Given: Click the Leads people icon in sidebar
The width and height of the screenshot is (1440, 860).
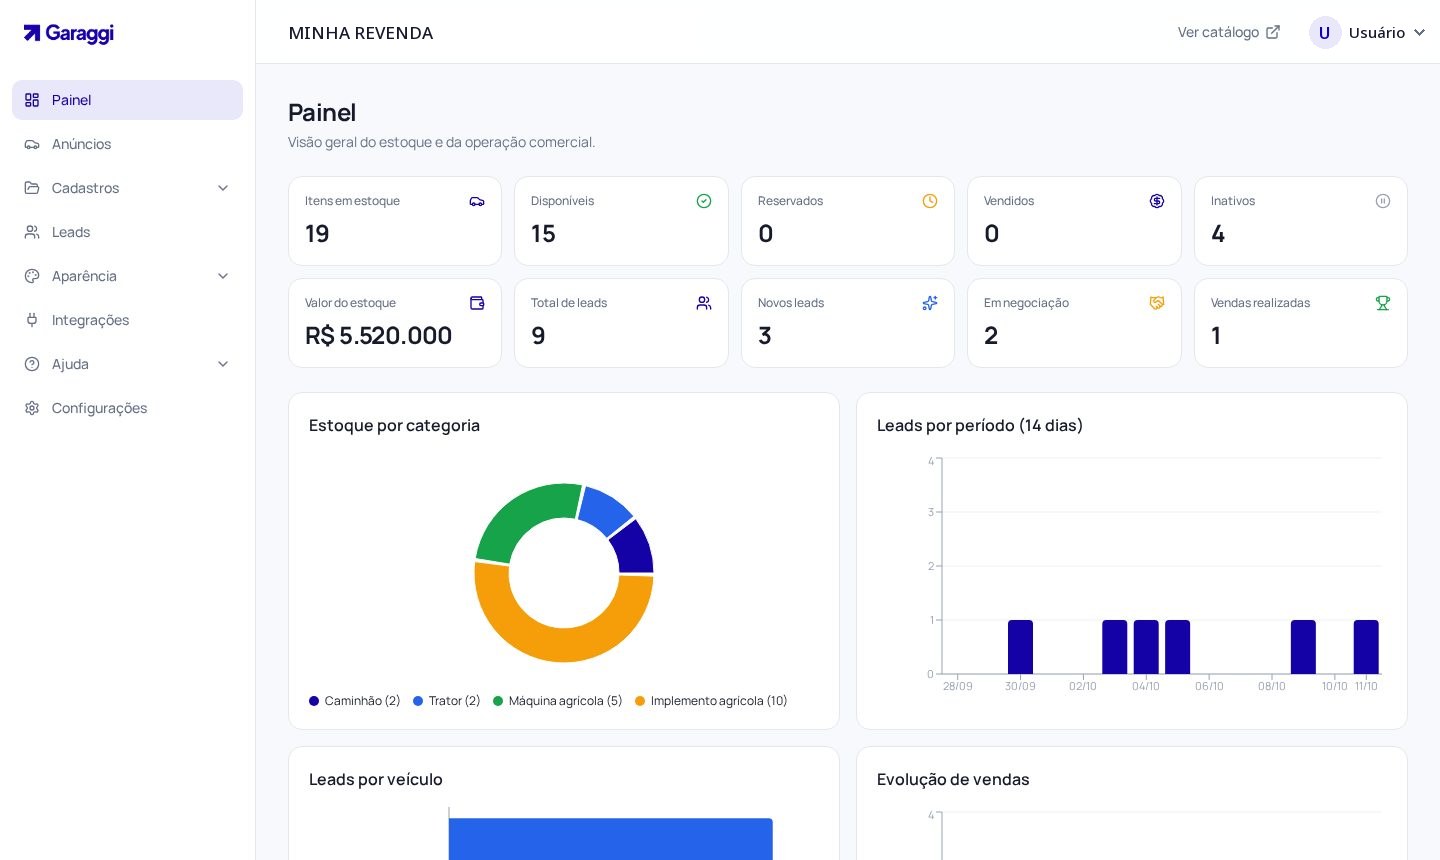Looking at the screenshot, I should click(32, 232).
